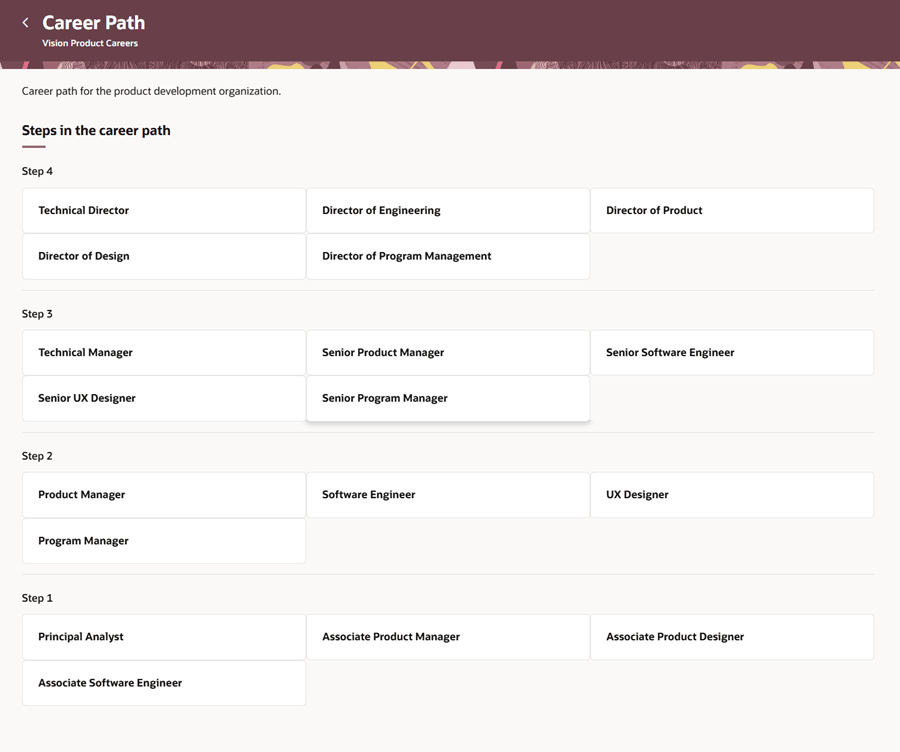Viewport: 900px width, 752px height.
Task: Select the Senior Product Manager role
Action: point(447,352)
